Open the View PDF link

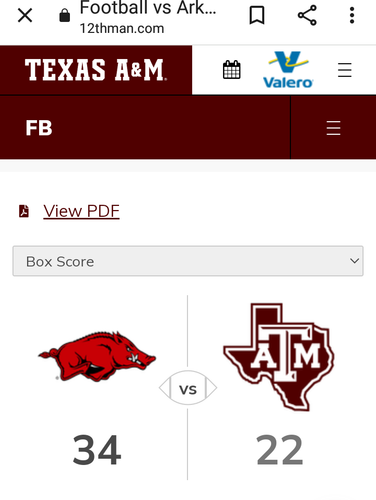(81, 211)
